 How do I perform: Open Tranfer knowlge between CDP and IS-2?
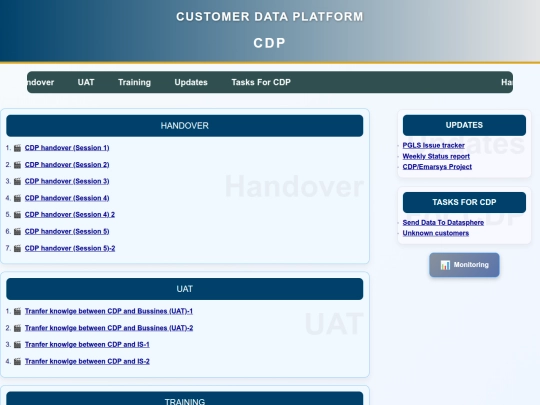point(87,361)
